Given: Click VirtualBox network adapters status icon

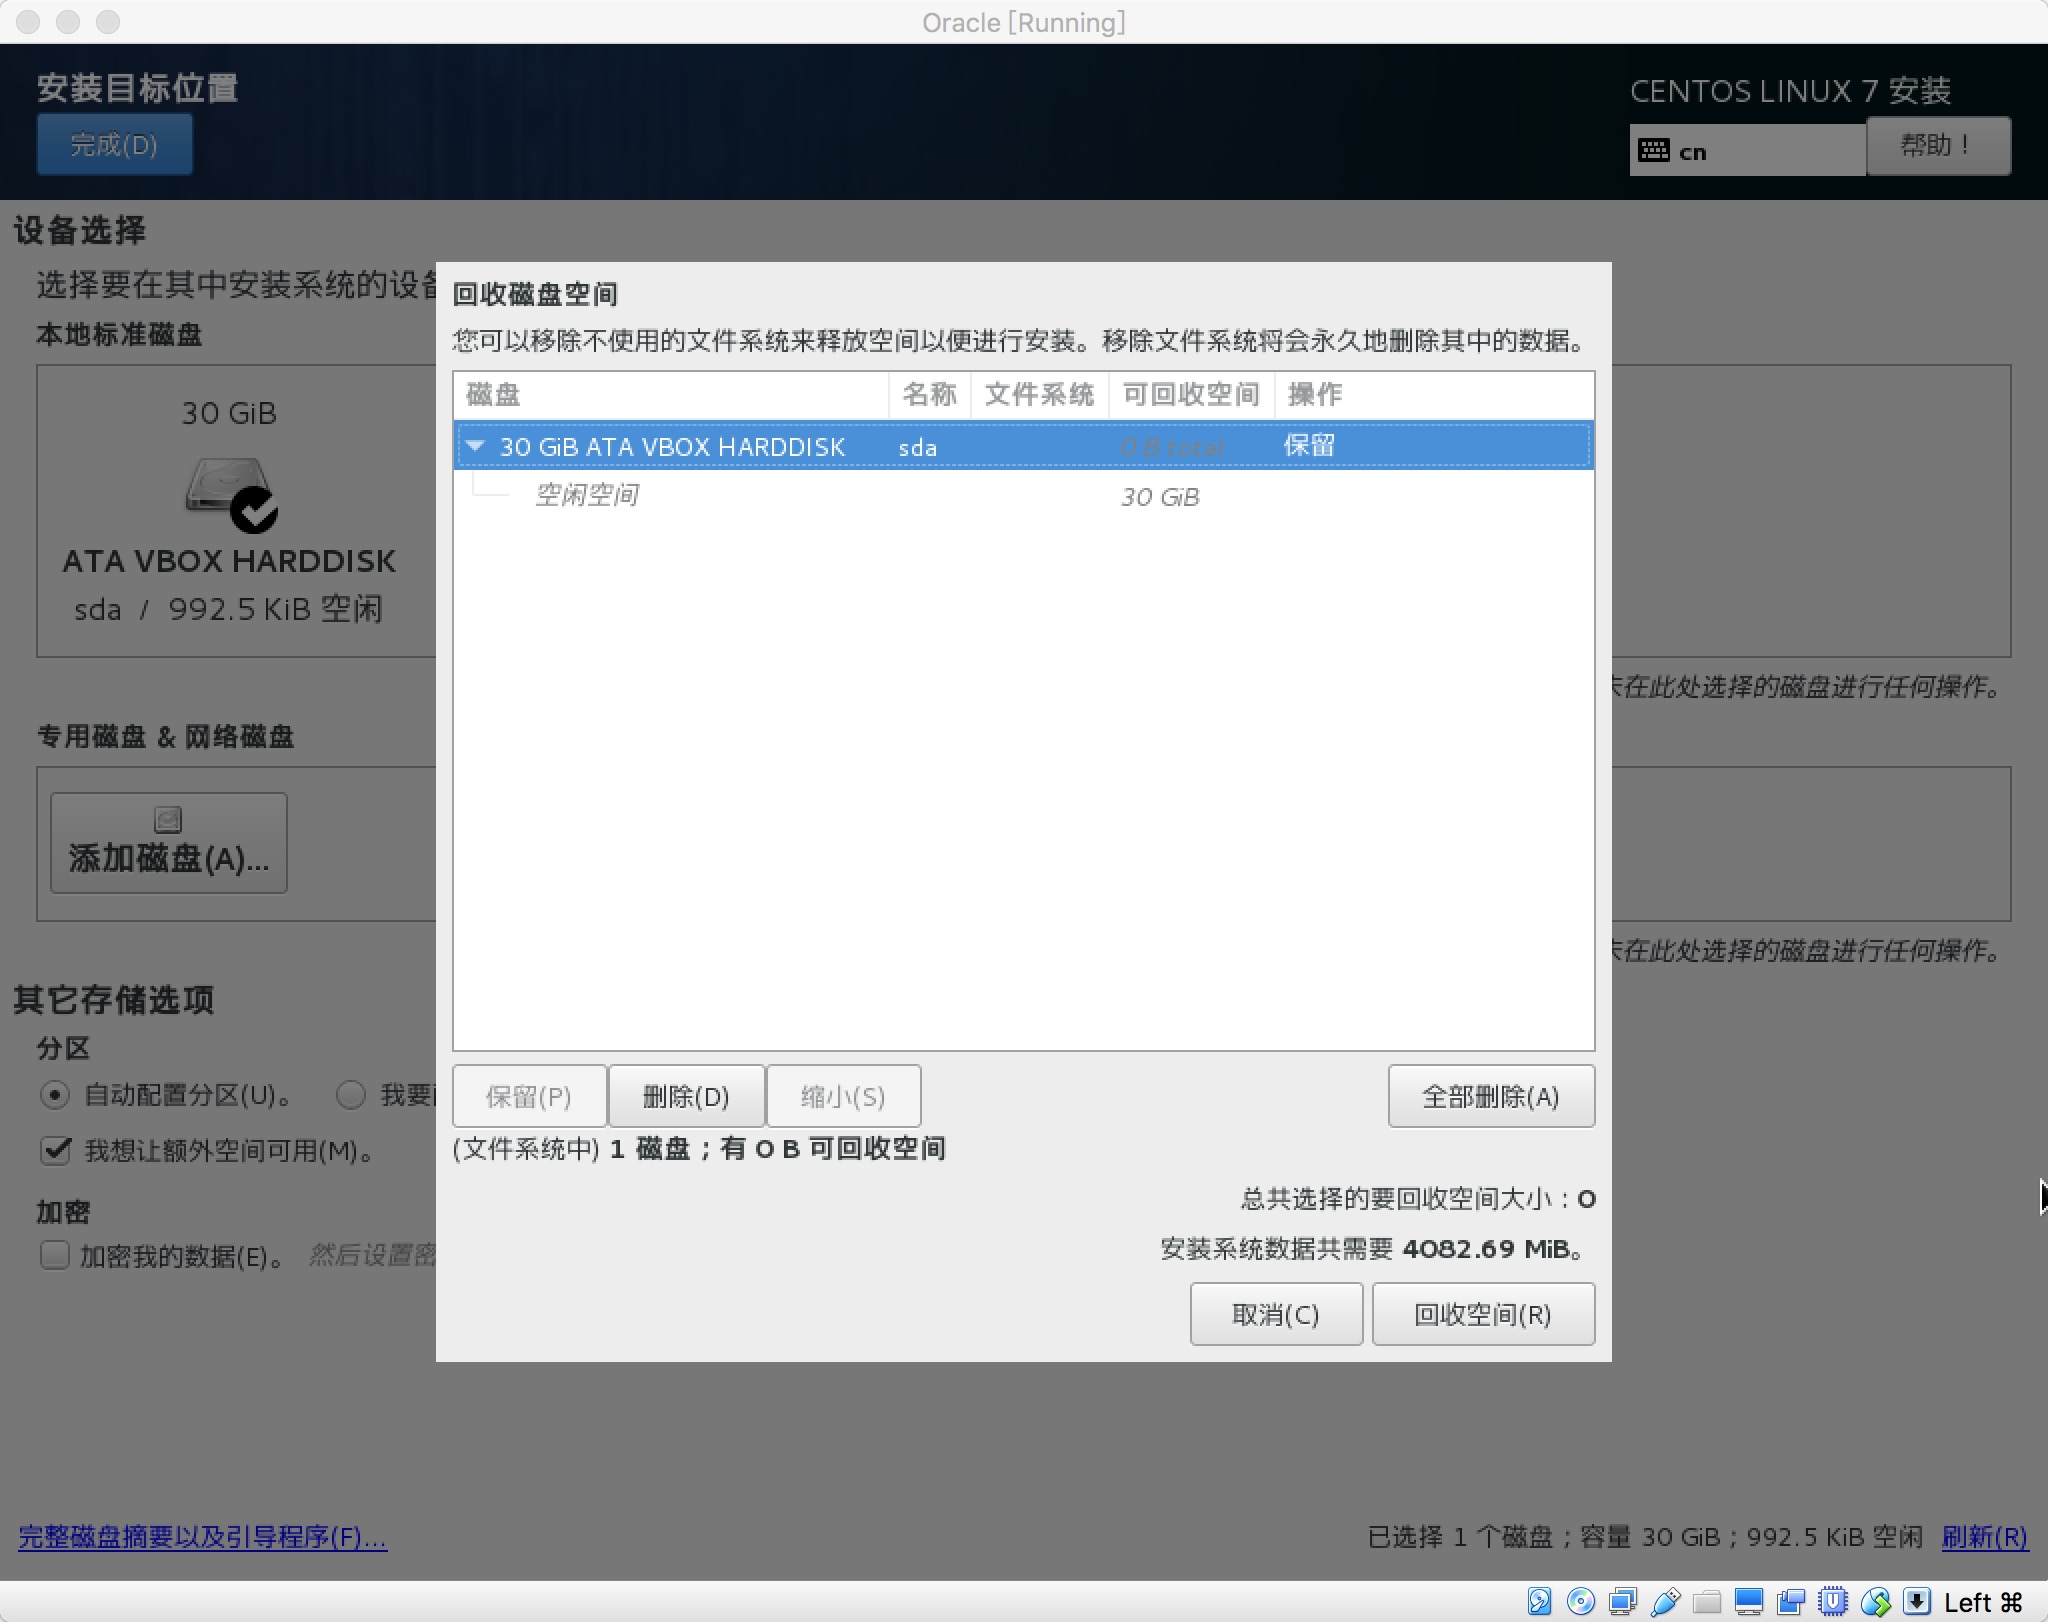Looking at the screenshot, I should [x=1623, y=1601].
